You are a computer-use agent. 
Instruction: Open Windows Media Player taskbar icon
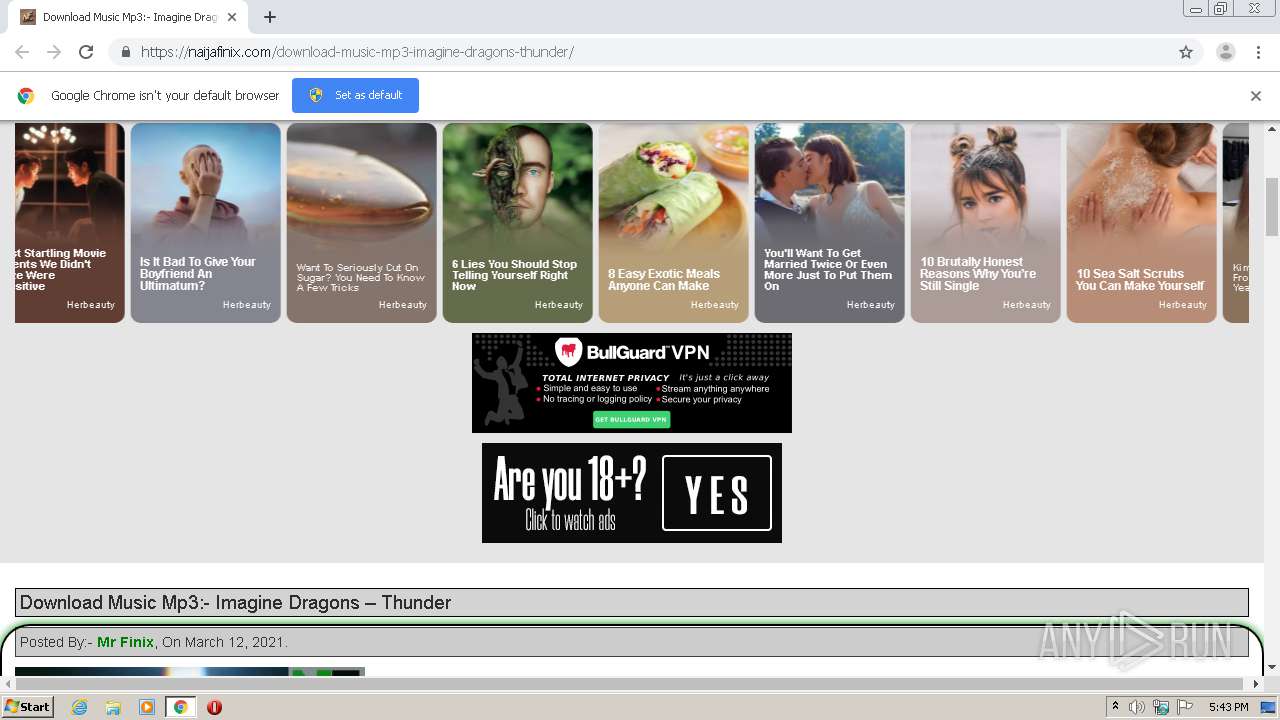click(x=147, y=707)
